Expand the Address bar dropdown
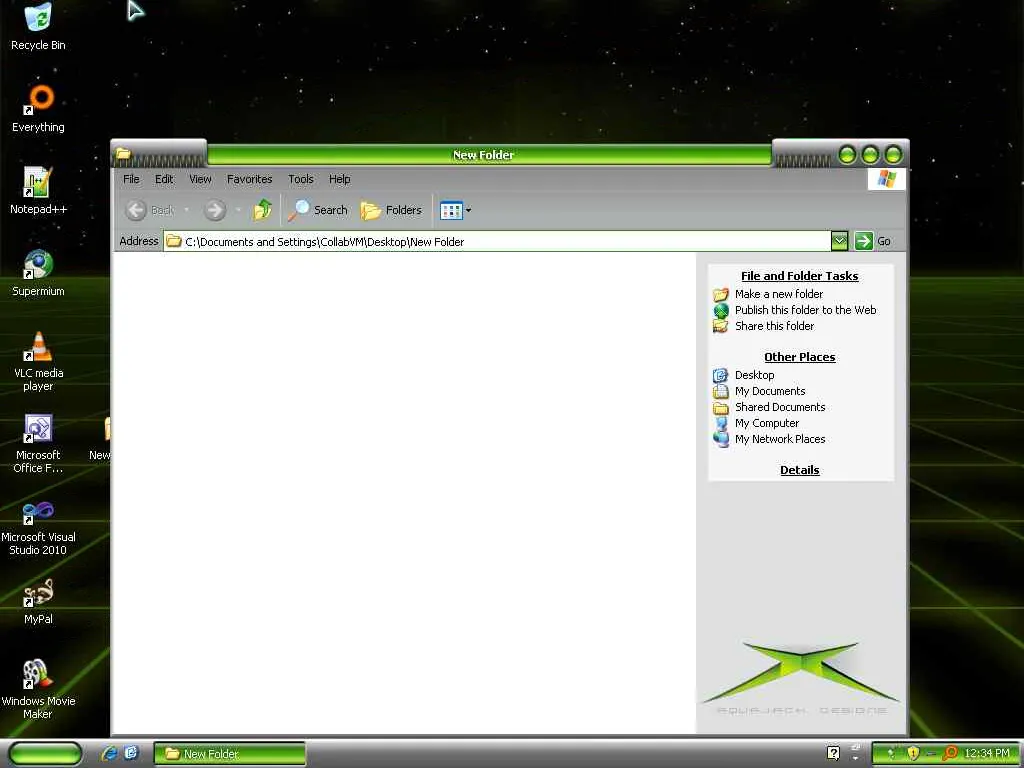This screenshot has height=768, width=1024. tap(840, 241)
